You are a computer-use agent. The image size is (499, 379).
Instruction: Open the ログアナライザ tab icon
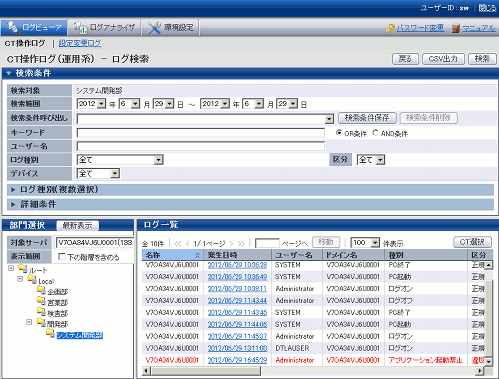(80, 28)
